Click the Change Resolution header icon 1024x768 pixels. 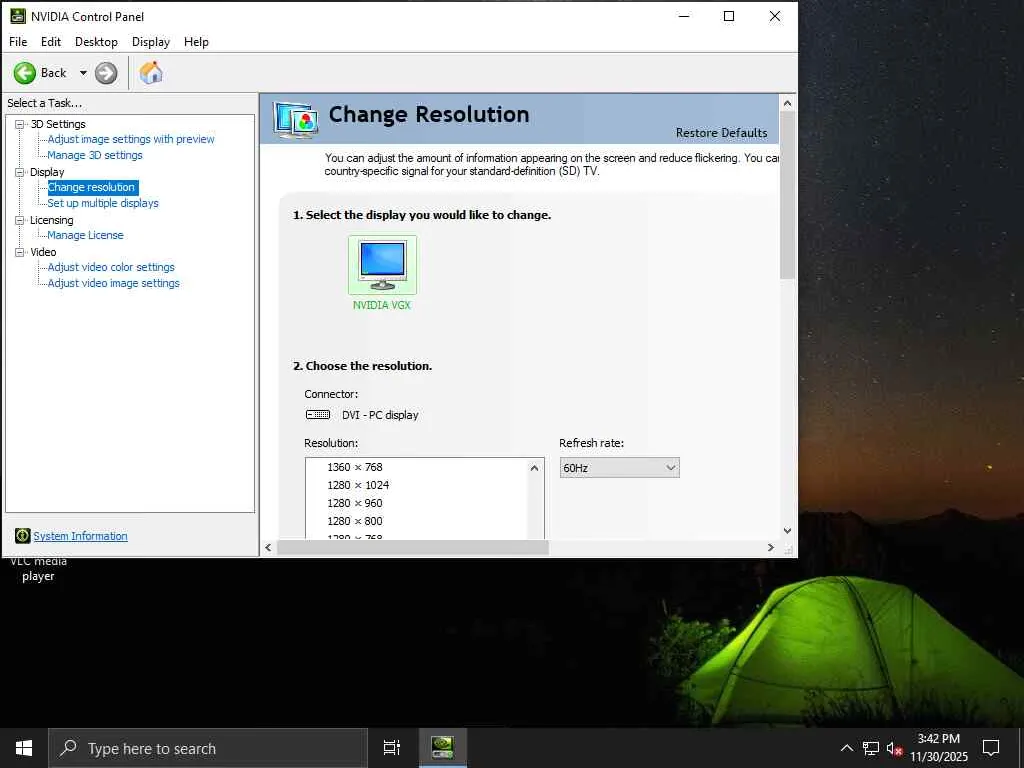coord(296,120)
